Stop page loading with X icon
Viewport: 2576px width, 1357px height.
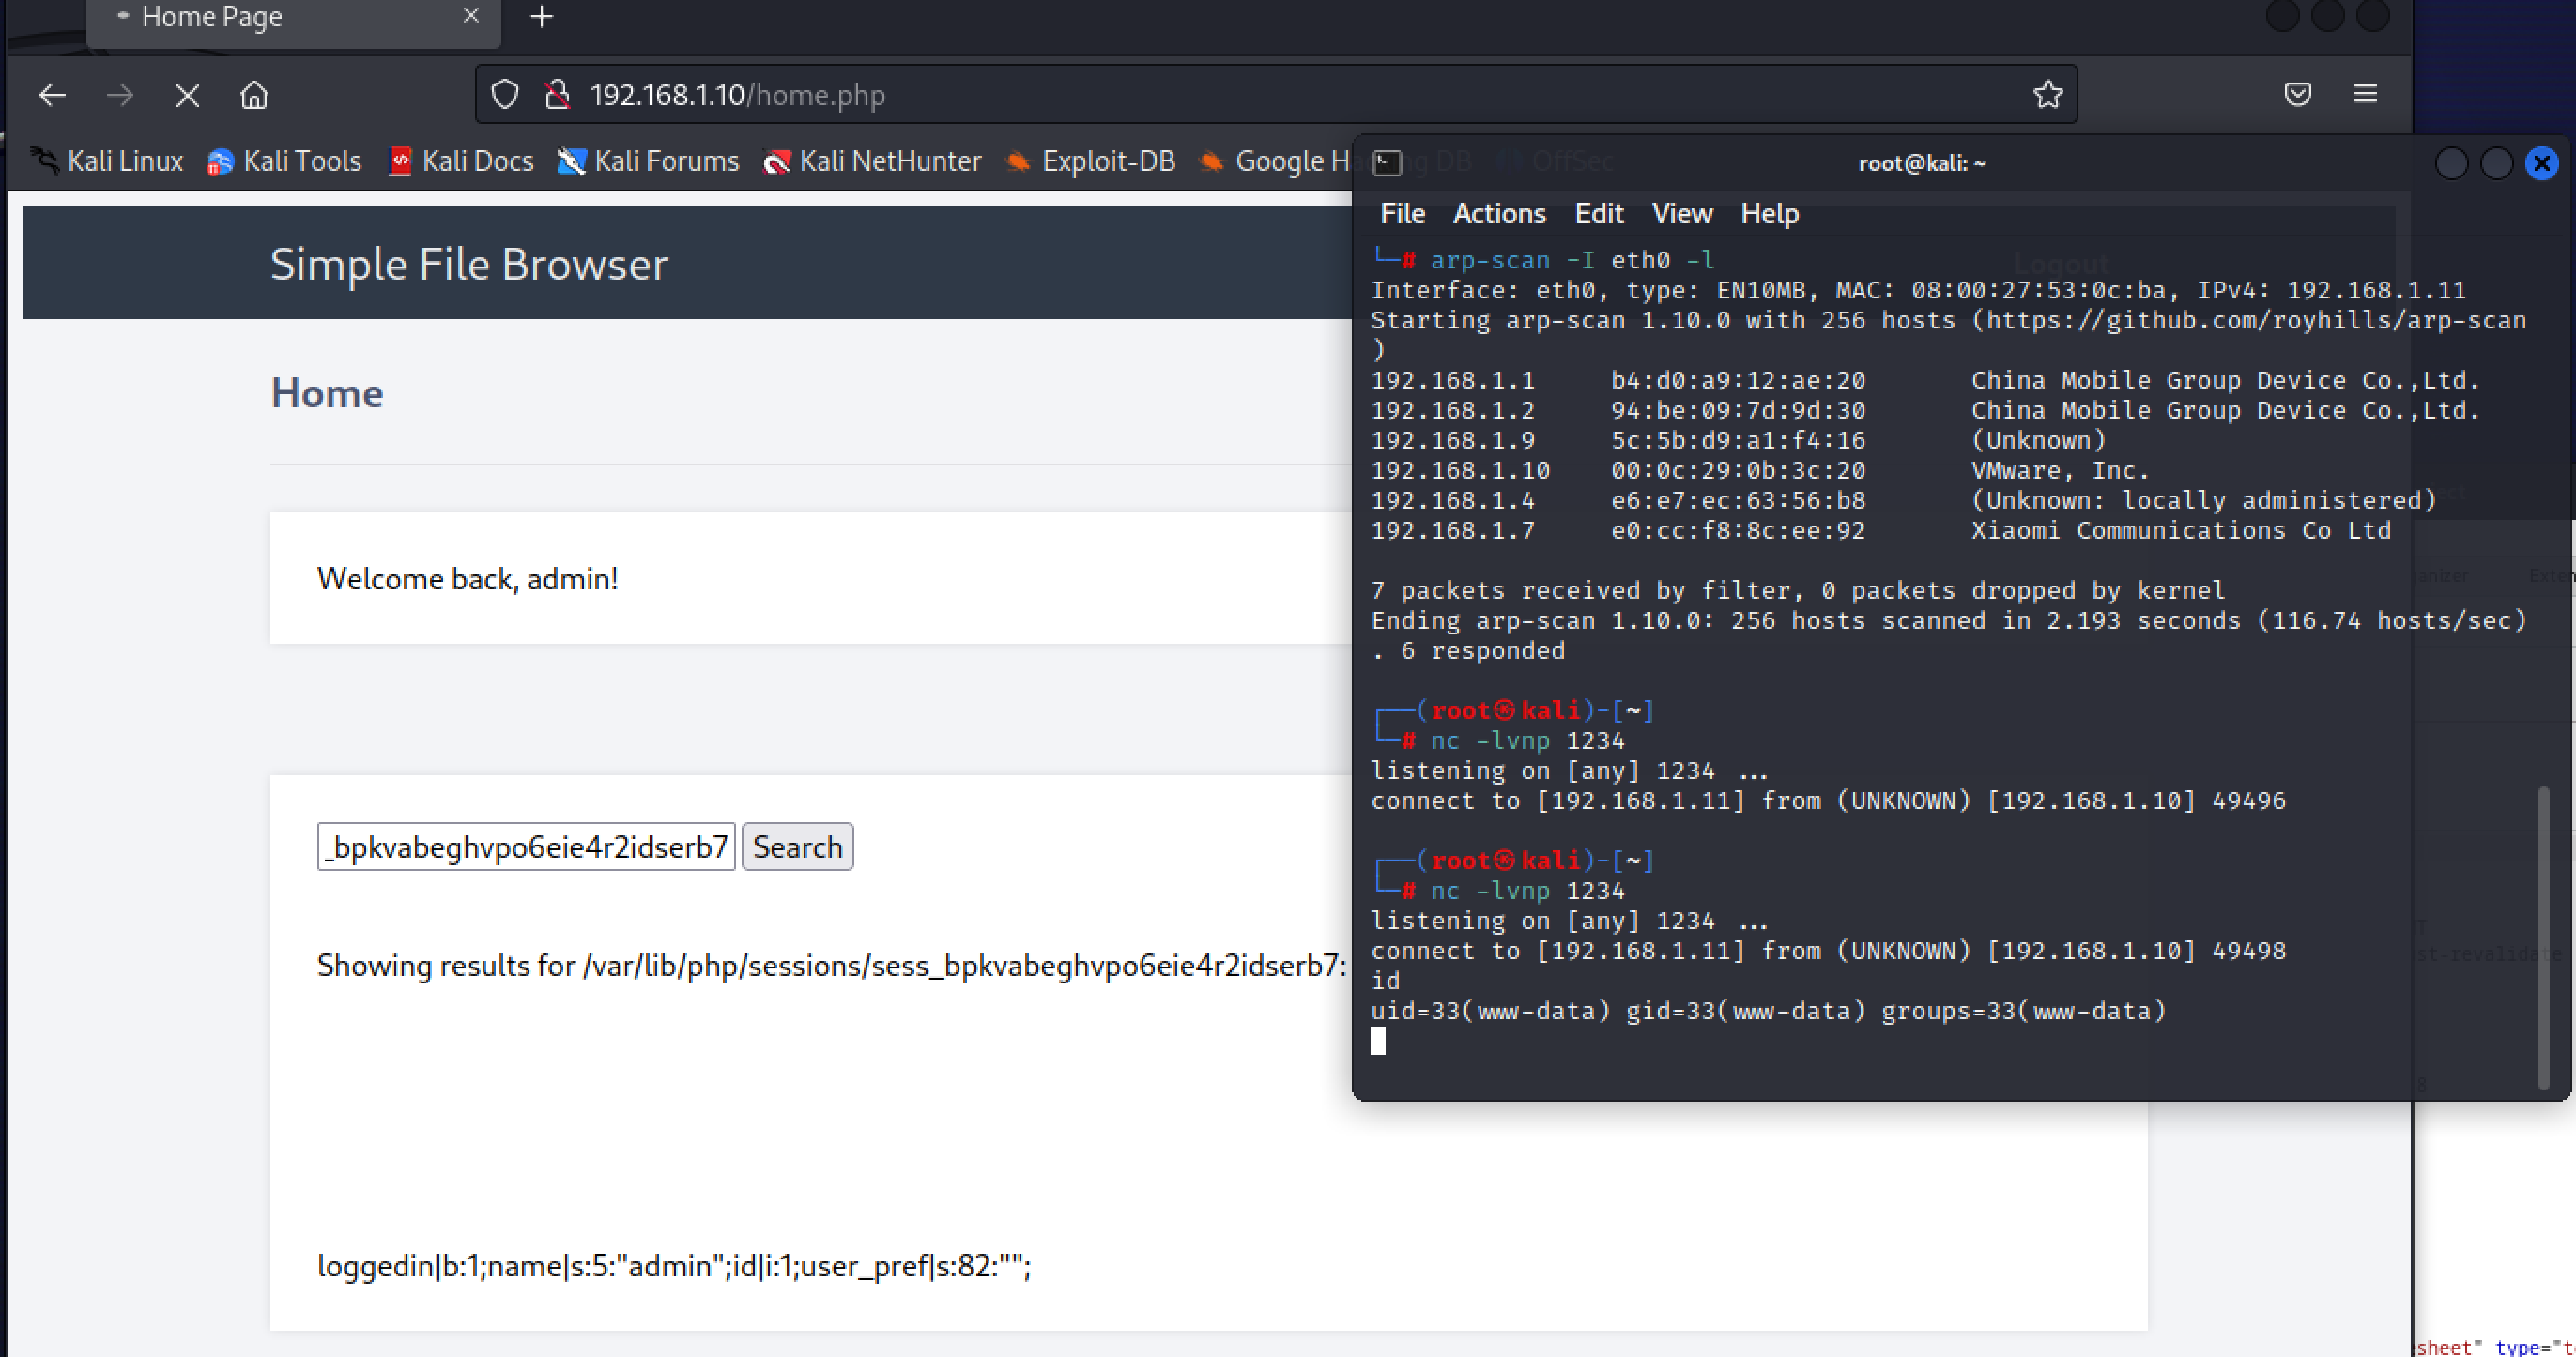(x=187, y=95)
